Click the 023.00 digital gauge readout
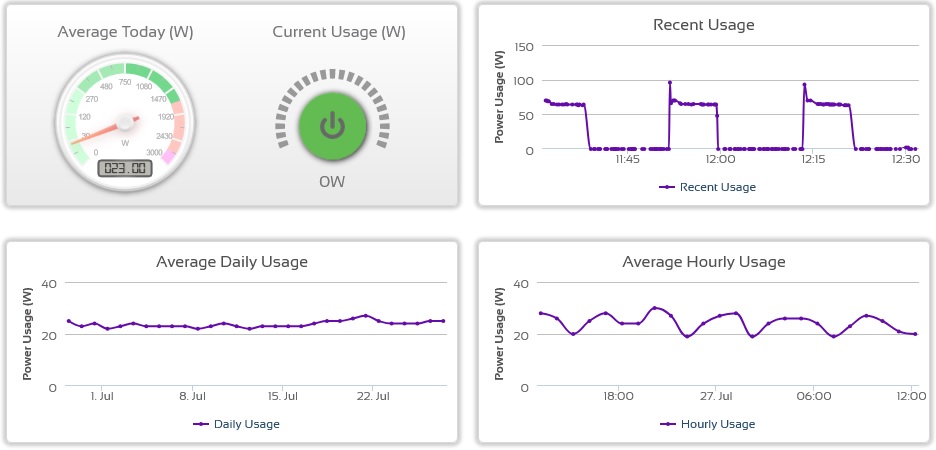This screenshot has height=450, width=936. 125,169
